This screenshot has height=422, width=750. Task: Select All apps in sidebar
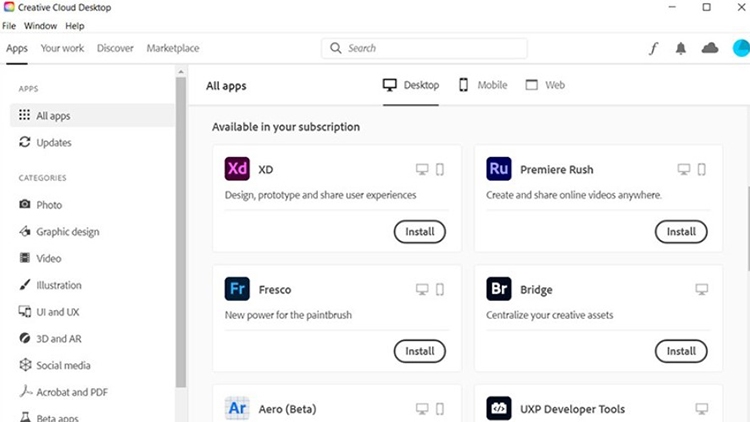pos(92,115)
